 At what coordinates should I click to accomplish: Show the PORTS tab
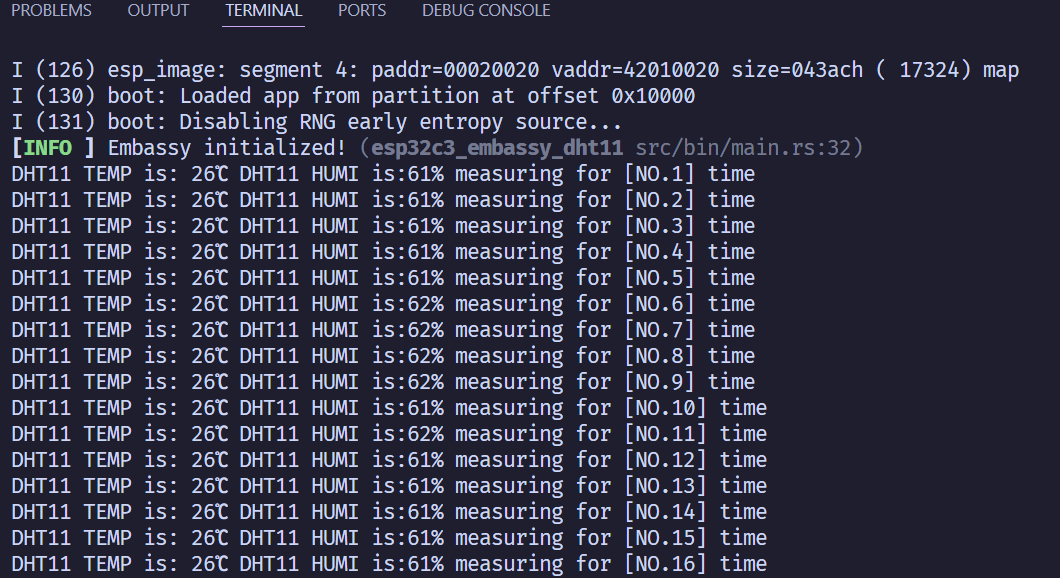tap(362, 11)
